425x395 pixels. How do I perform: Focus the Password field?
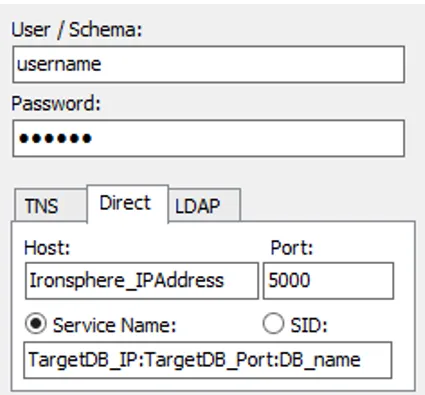[x=209, y=138]
